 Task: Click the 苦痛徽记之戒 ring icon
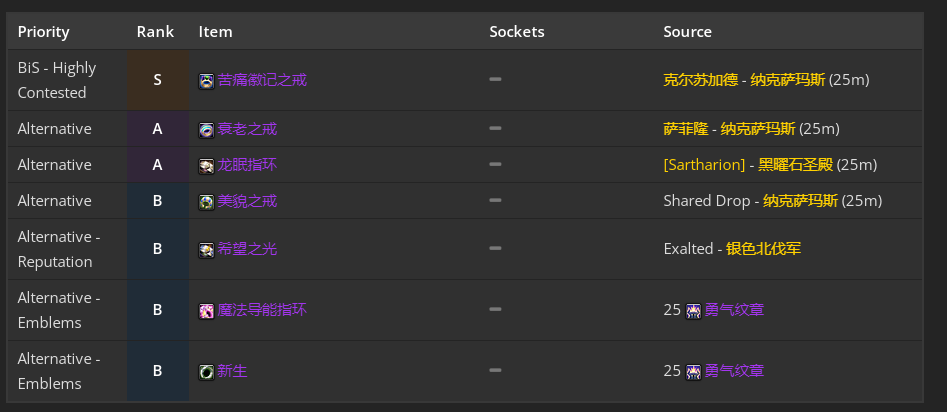click(x=207, y=81)
